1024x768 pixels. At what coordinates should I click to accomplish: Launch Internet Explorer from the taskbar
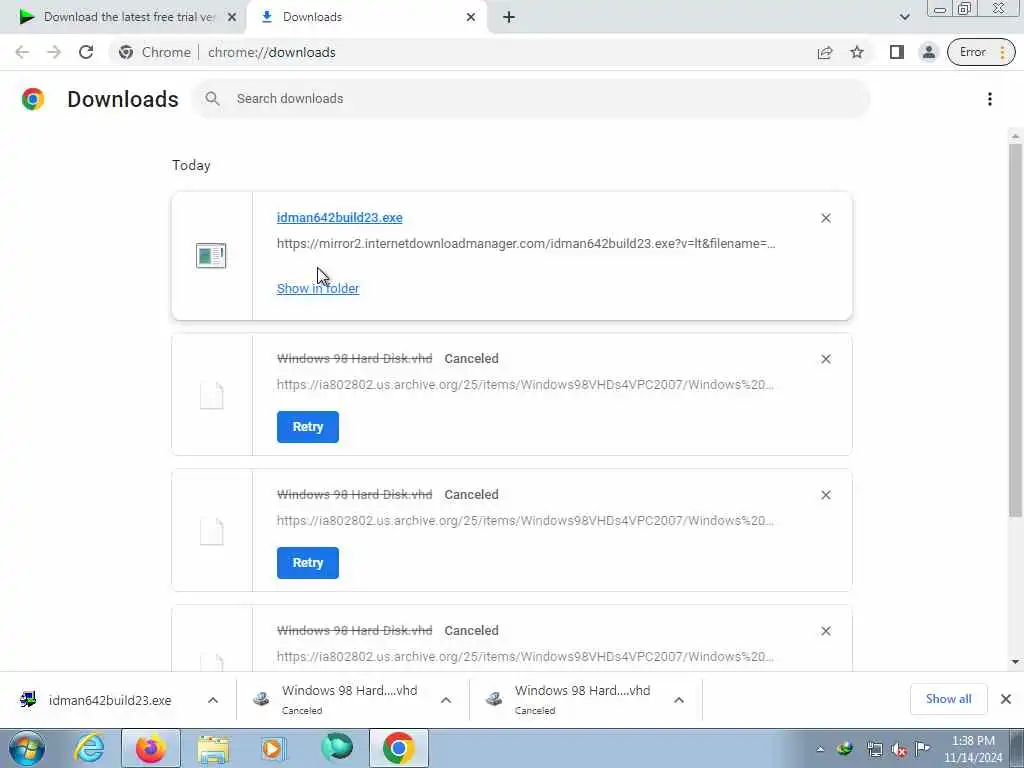pyautogui.click(x=89, y=748)
